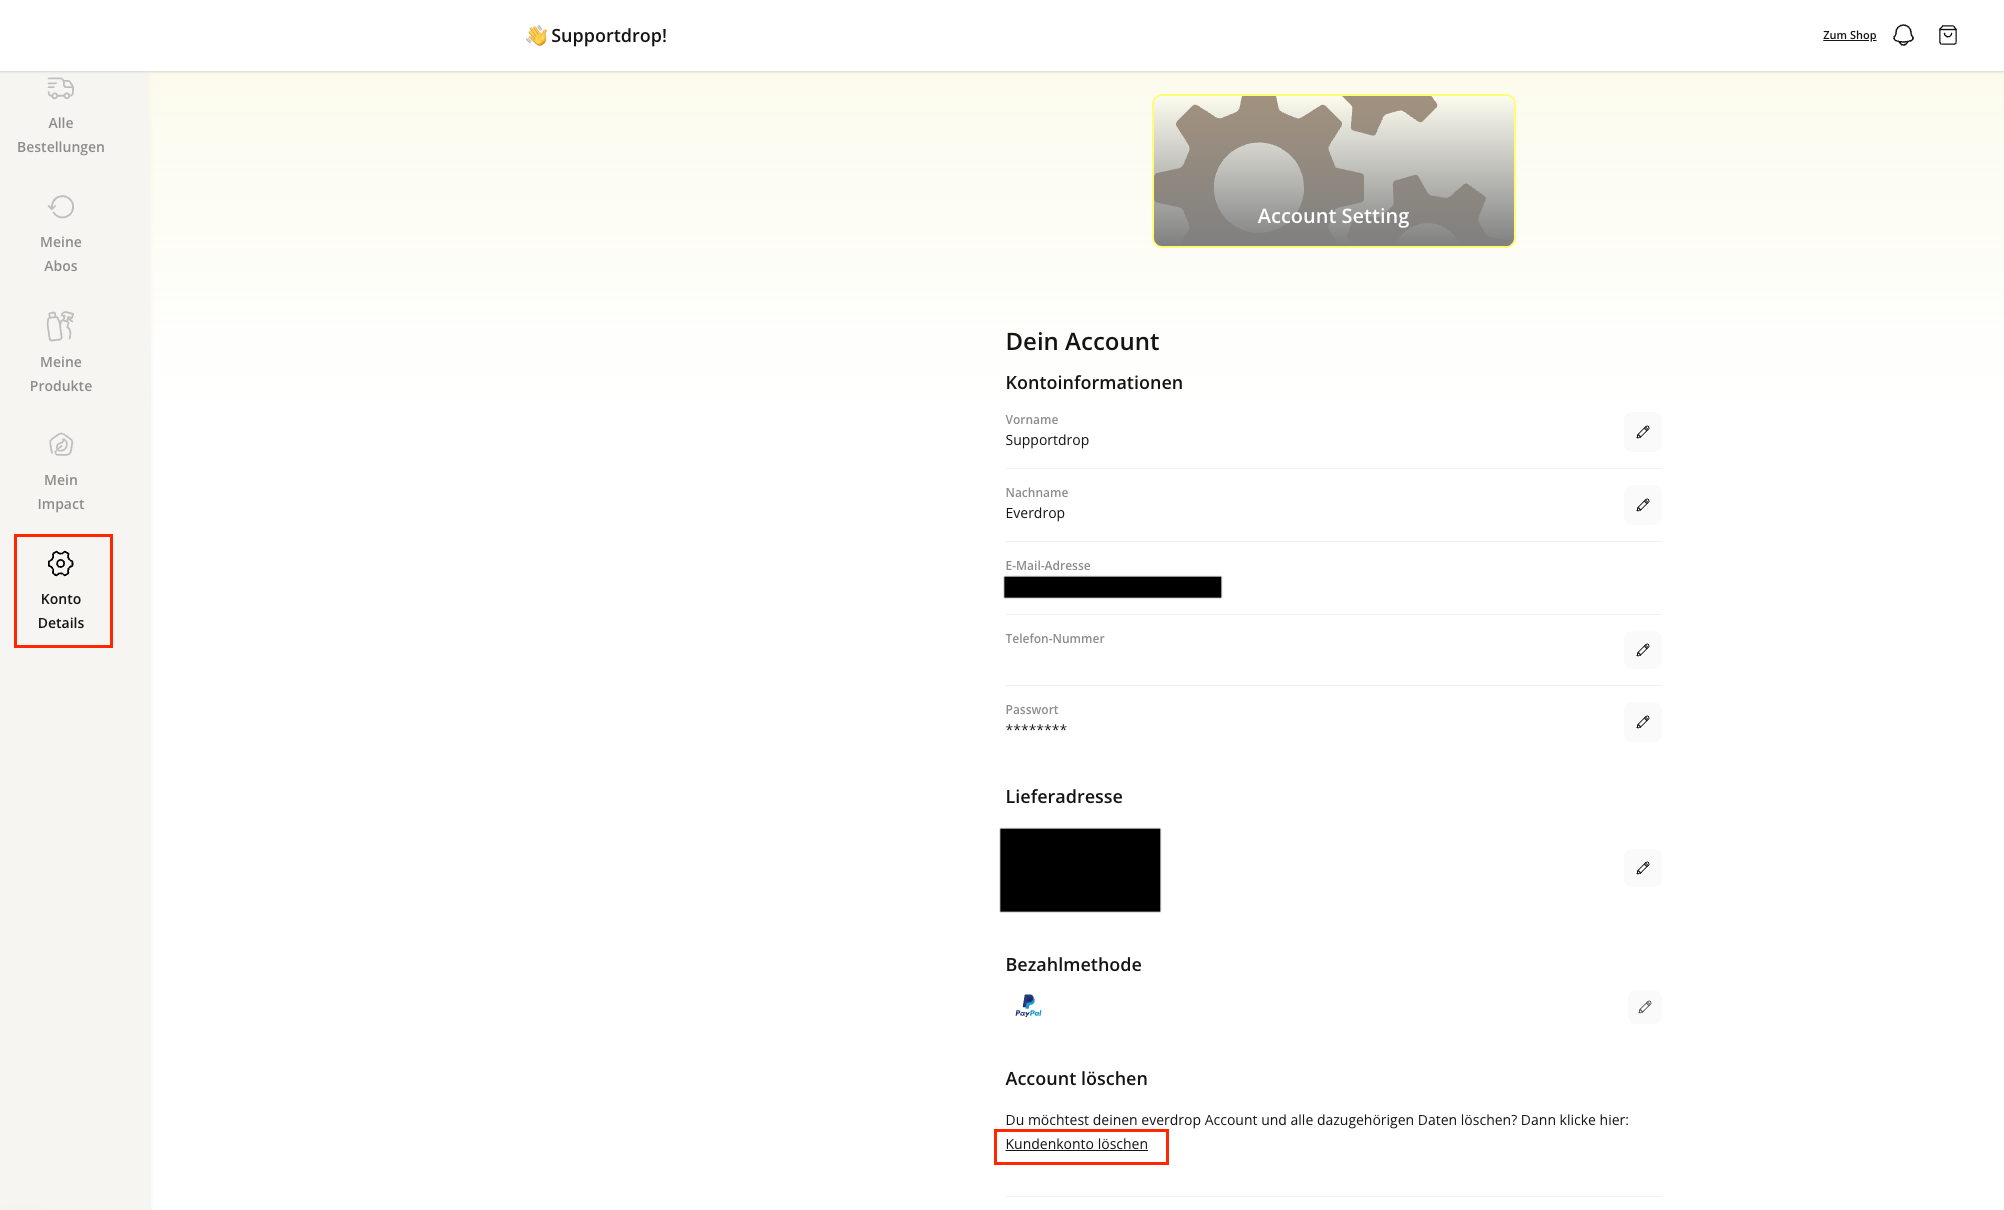This screenshot has height=1210, width=2004.
Task: Open the shopping bag cart icon
Action: tap(1947, 36)
